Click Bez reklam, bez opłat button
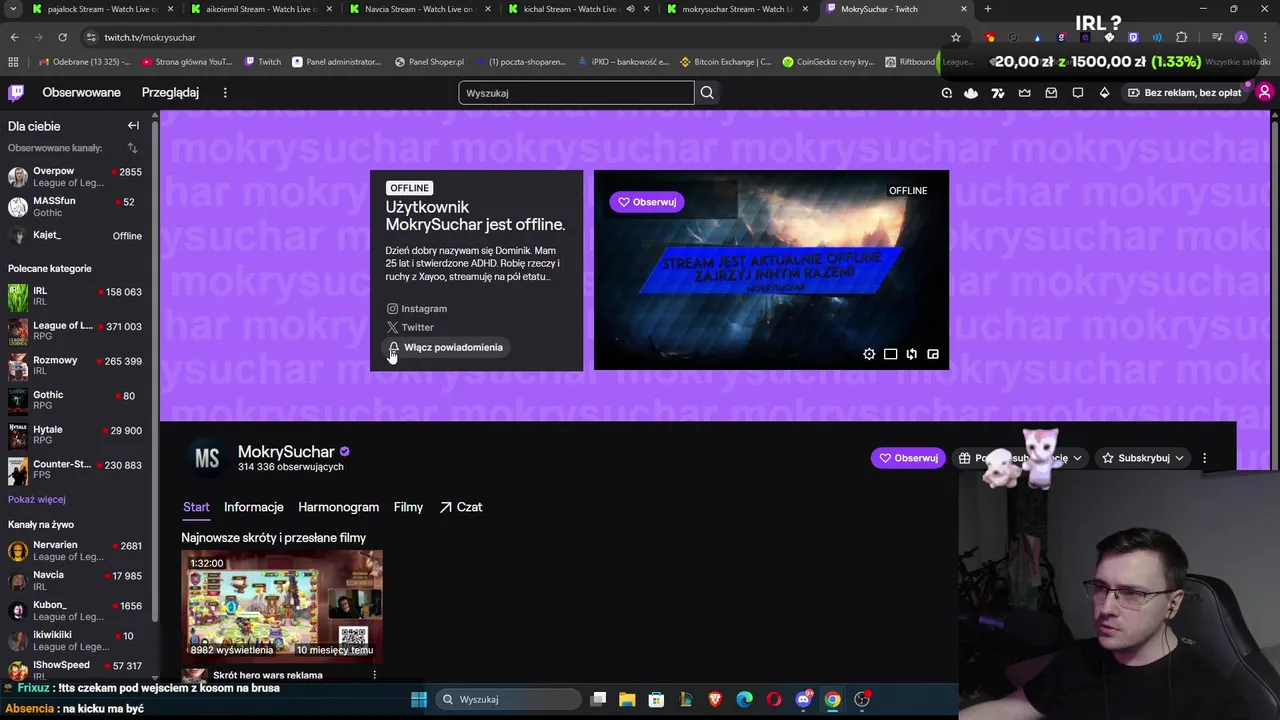This screenshot has height=720, width=1280. click(x=1184, y=93)
